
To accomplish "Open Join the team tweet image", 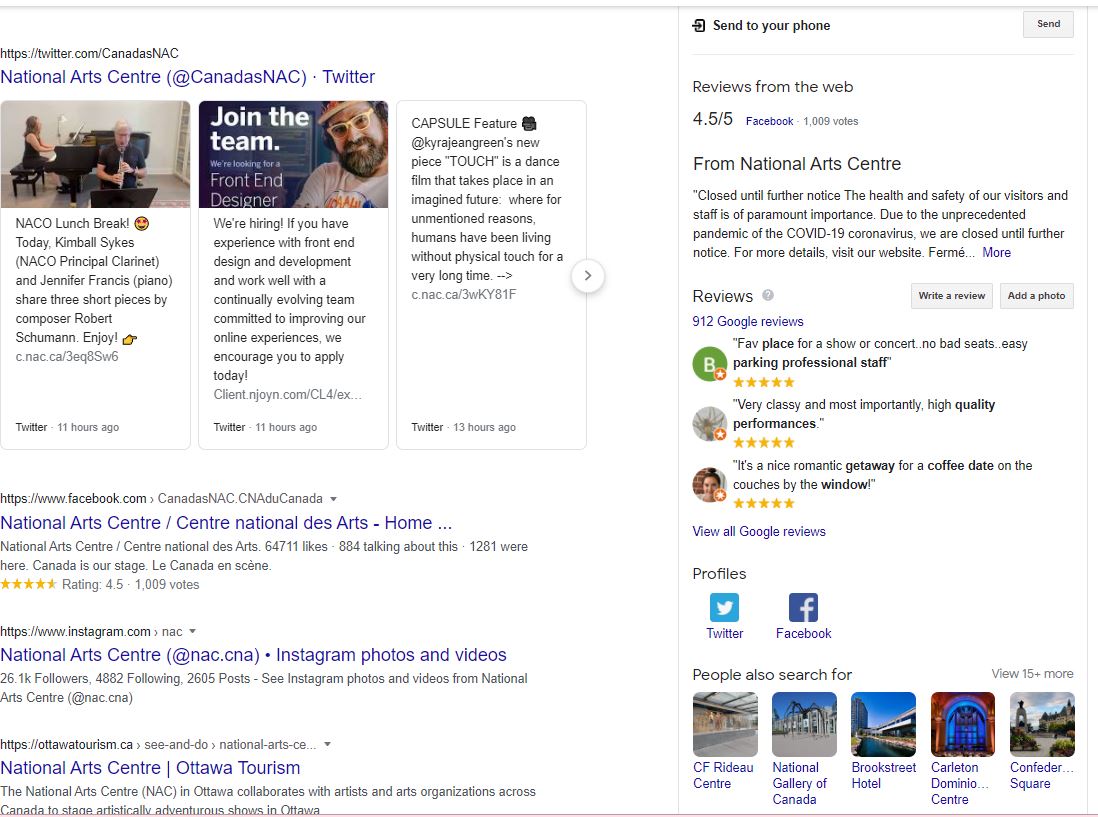I will 293,154.
